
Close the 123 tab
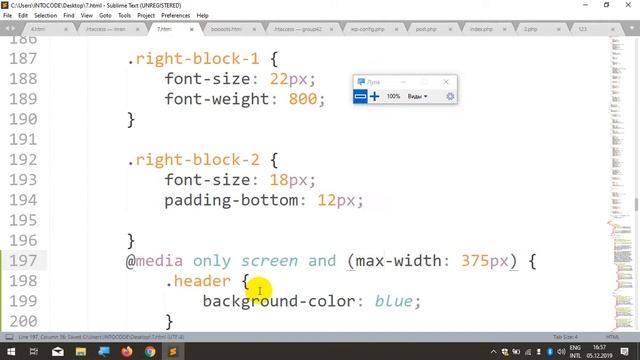[x=613, y=29]
